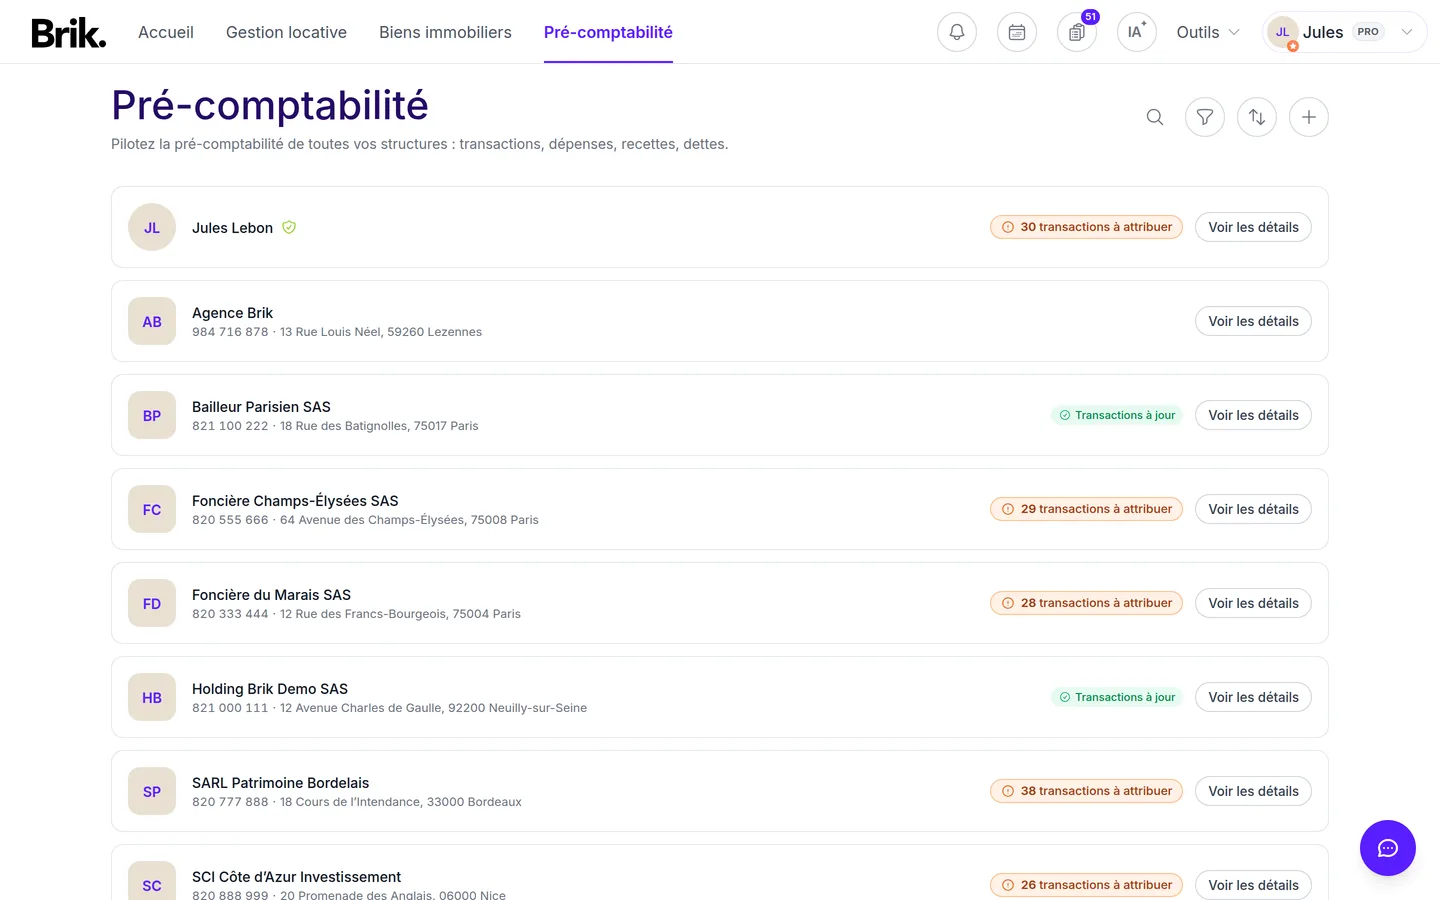The height and width of the screenshot is (900, 1440).
Task: Click the 29 transactions à attribuer badge
Action: pyautogui.click(x=1086, y=509)
